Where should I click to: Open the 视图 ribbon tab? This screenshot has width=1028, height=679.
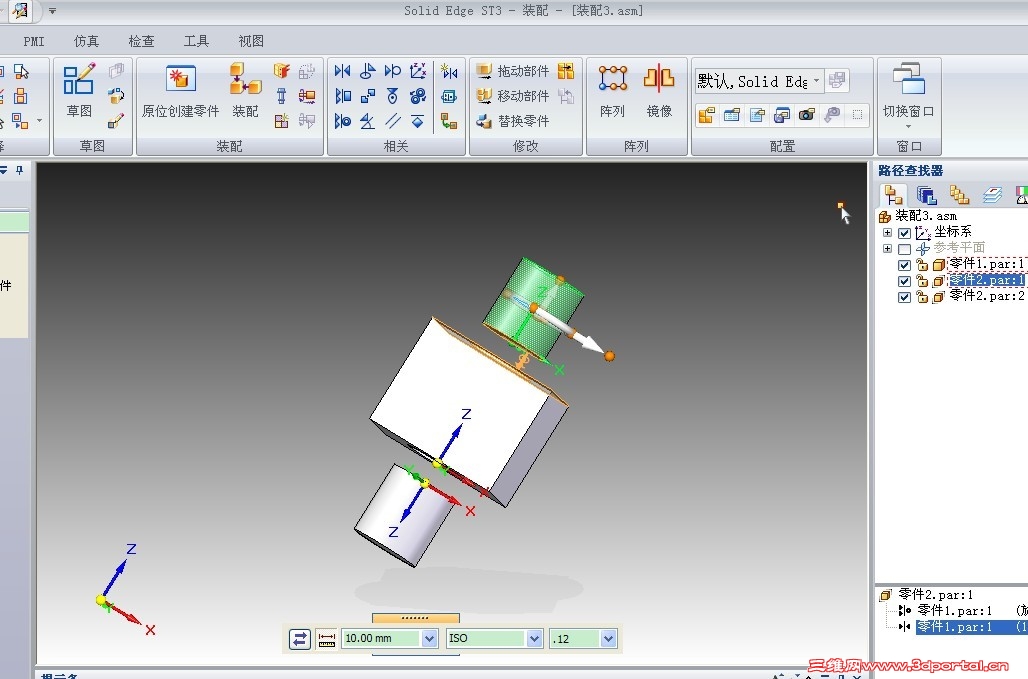pos(251,41)
